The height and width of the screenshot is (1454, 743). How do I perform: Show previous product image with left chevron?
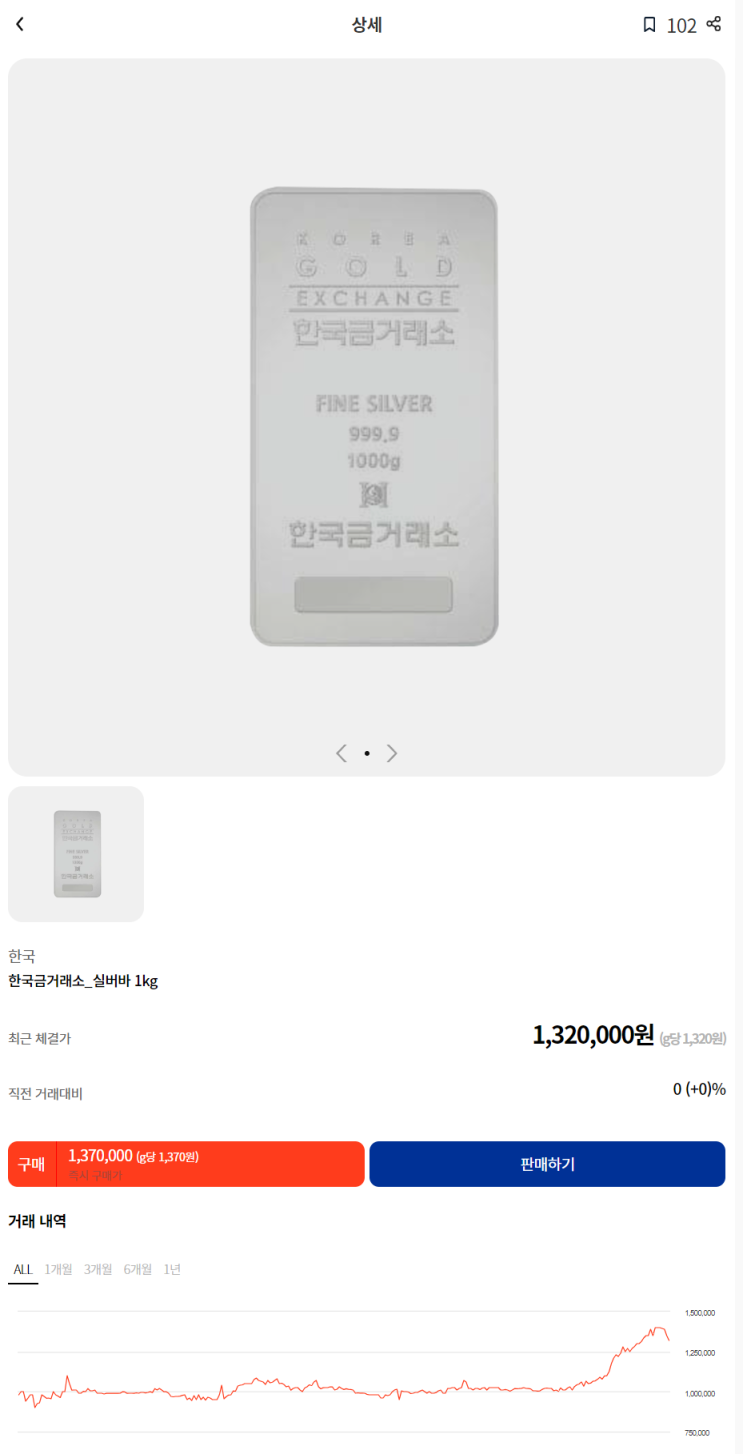coord(341,753)
